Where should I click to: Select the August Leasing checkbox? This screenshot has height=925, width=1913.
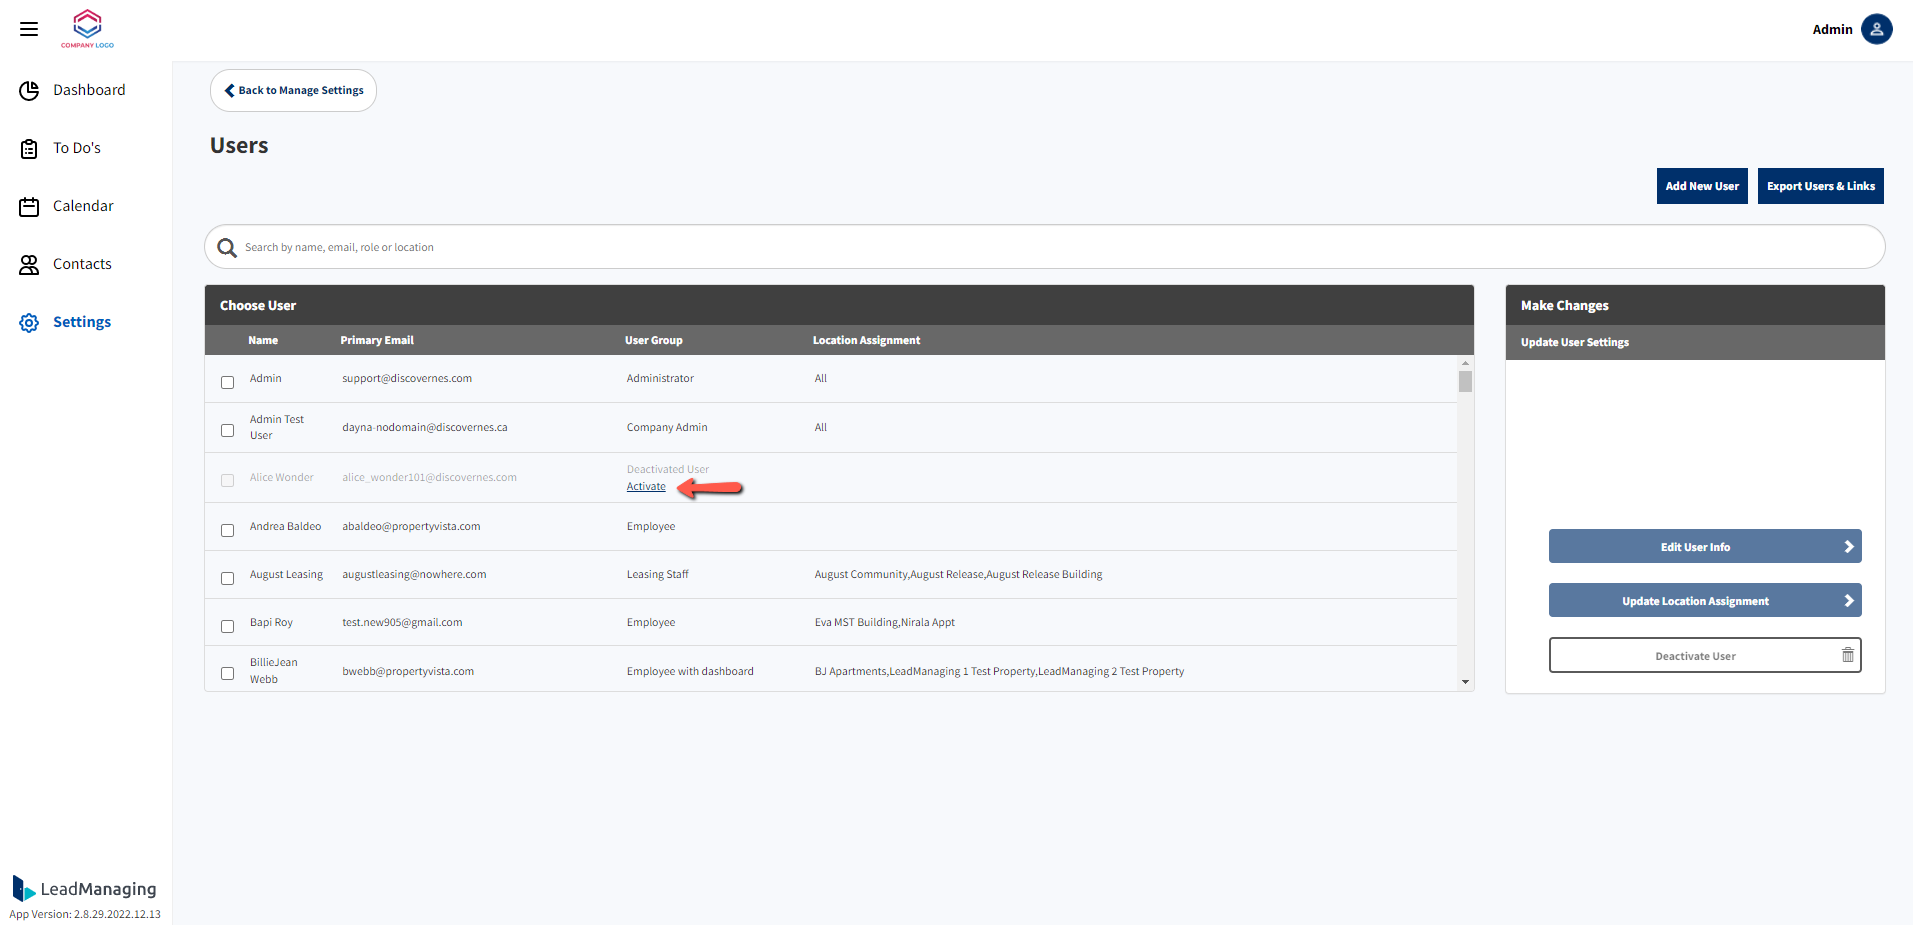[227, 578]
